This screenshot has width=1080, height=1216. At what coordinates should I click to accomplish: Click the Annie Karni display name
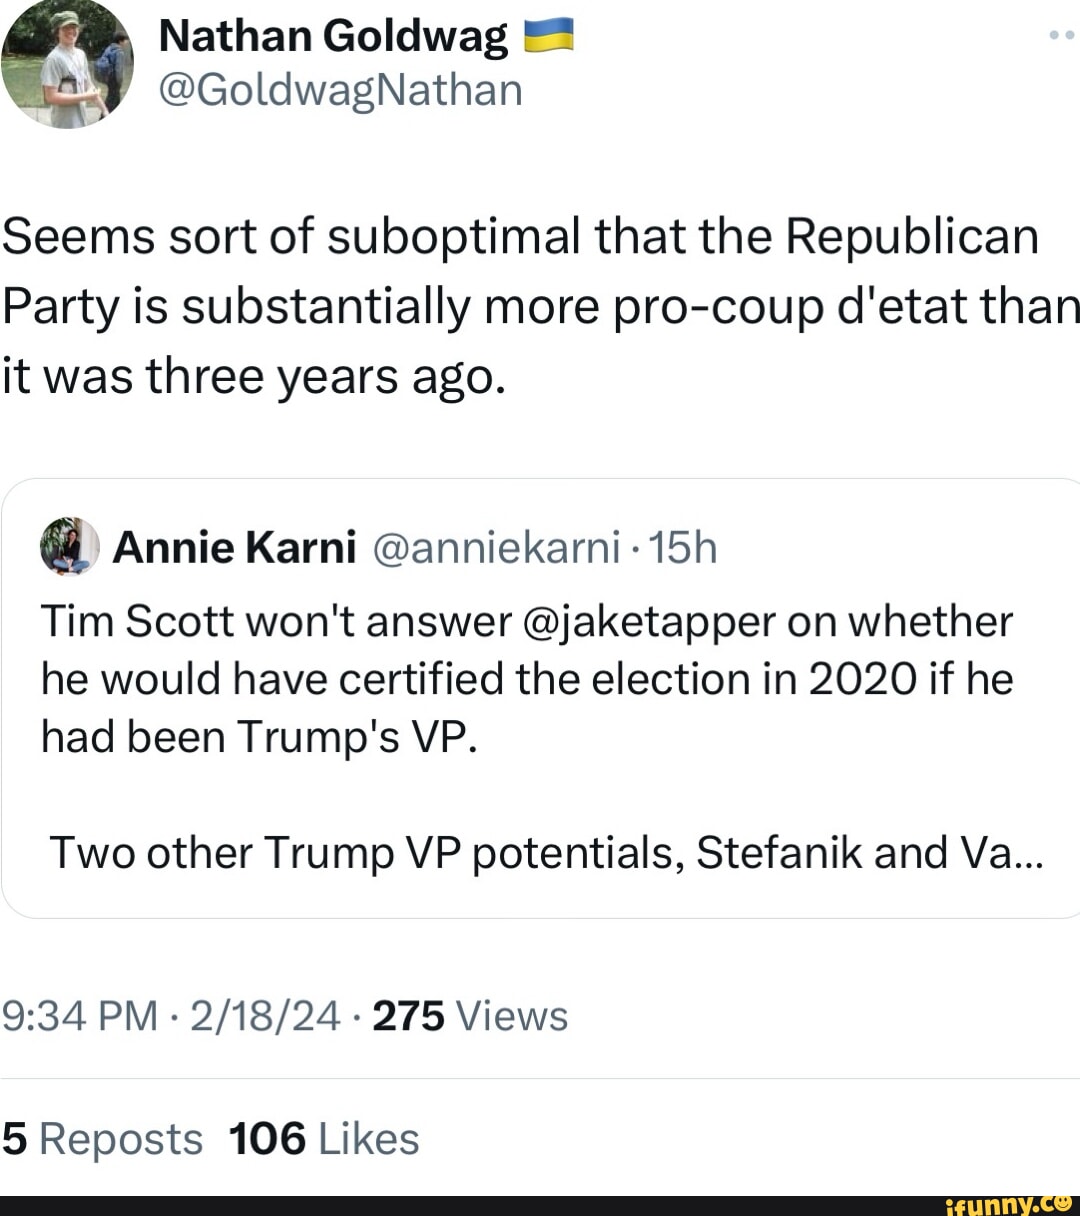(x=234, y=547)
